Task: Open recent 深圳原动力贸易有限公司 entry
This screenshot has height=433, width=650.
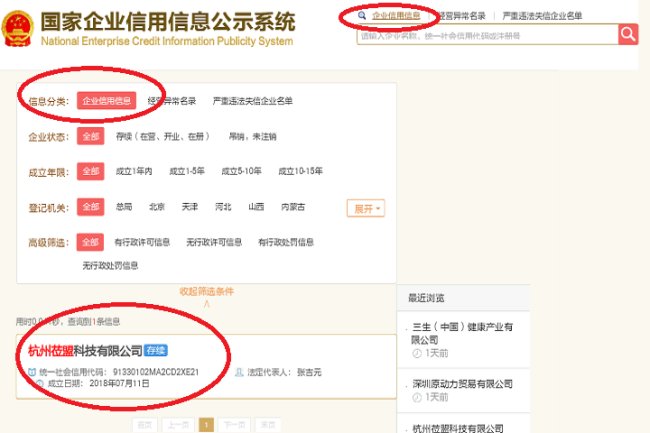Action: pos(462,384)
